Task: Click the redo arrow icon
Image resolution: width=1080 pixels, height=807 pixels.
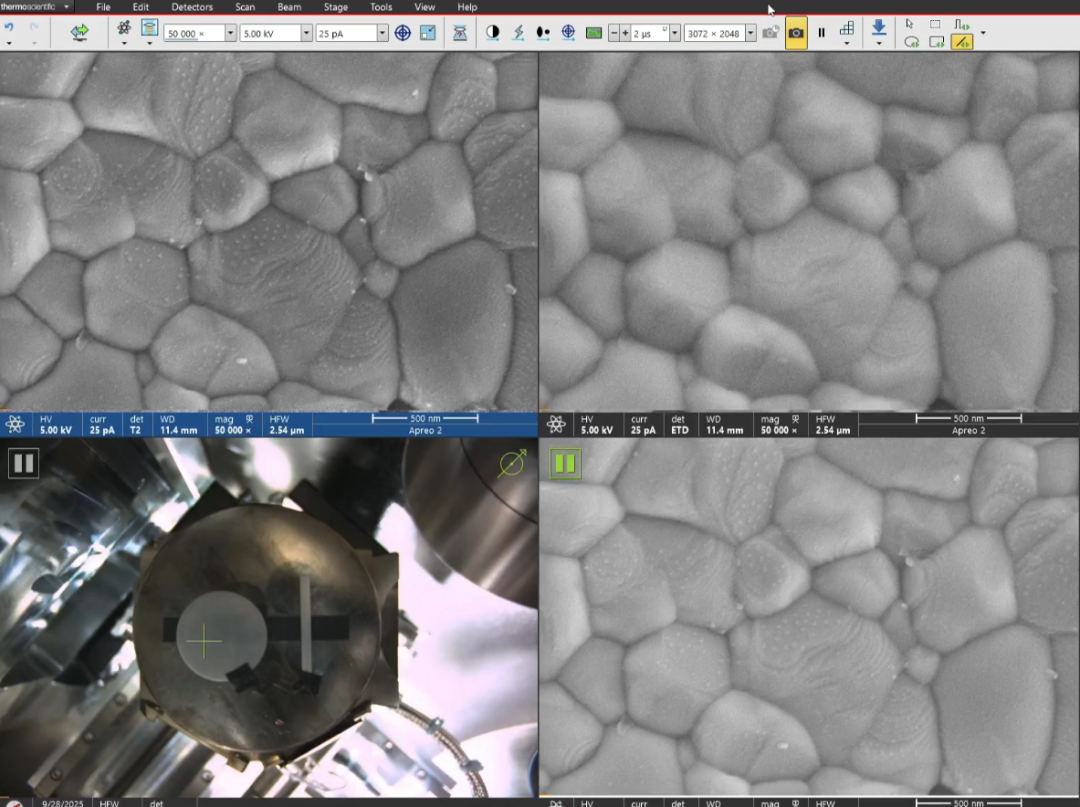Action: 34,28
